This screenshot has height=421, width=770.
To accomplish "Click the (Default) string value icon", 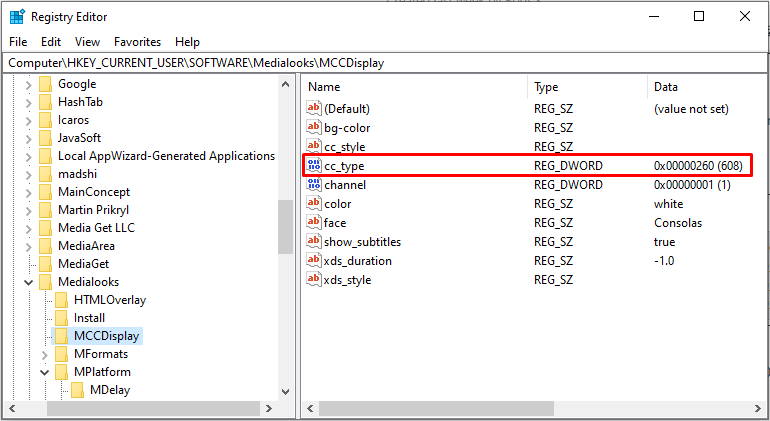I will 313,108.
